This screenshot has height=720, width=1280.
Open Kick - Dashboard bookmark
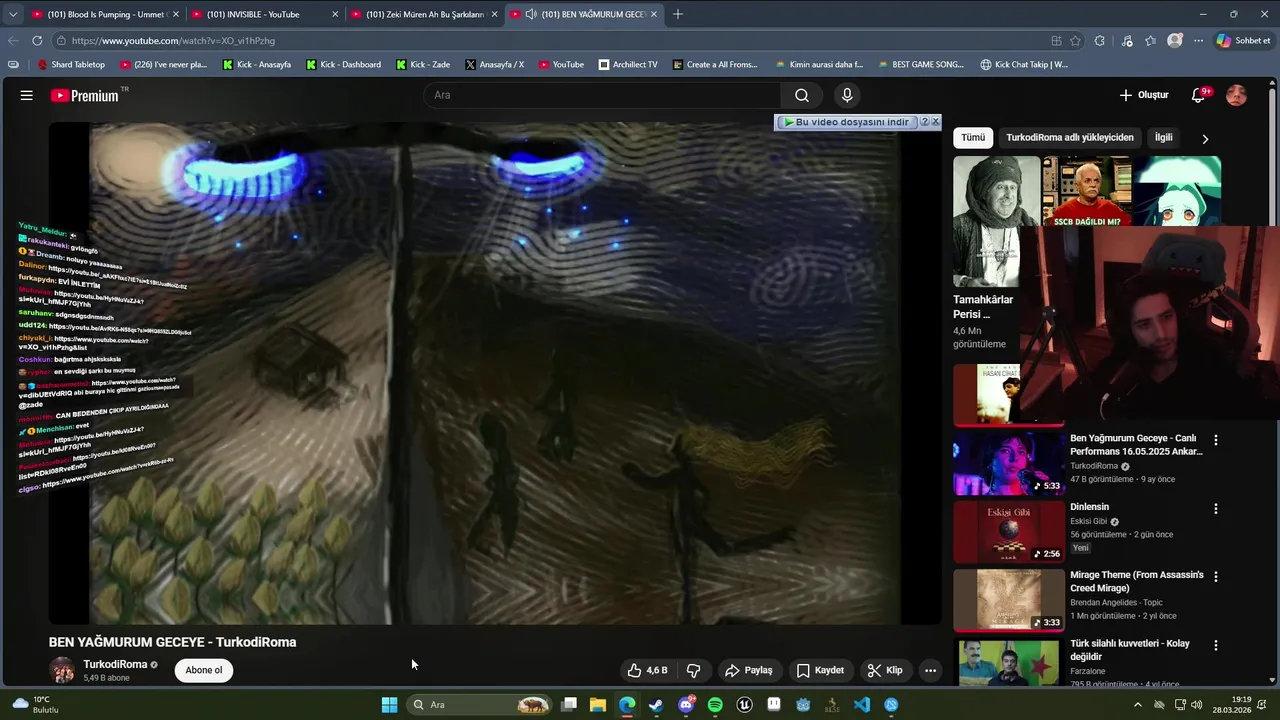343,64
